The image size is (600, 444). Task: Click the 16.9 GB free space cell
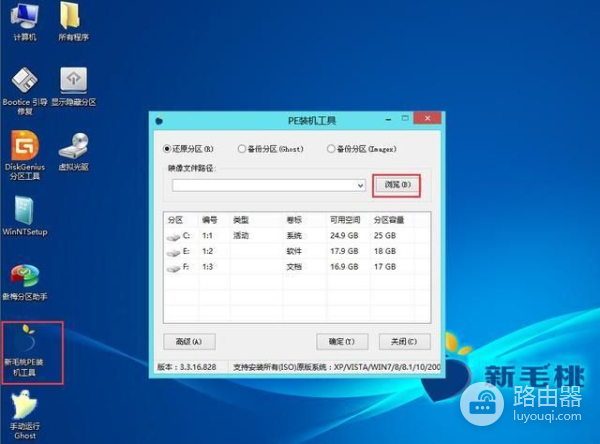tap(344, 267)
